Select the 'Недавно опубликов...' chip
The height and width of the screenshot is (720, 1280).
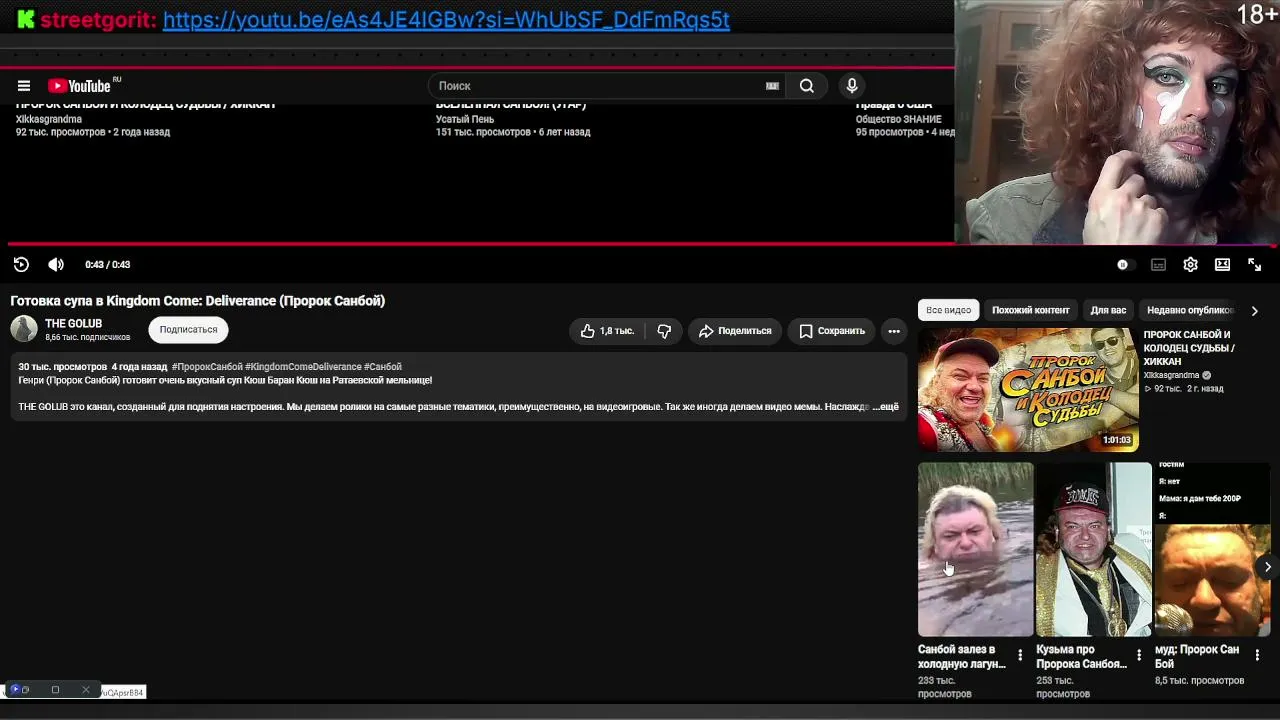[1190, 310]
